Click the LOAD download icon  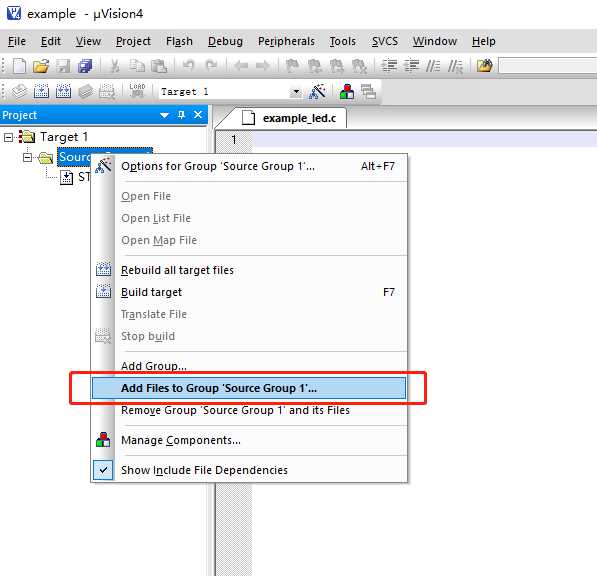pyautogui.click(x=137, y=91)
